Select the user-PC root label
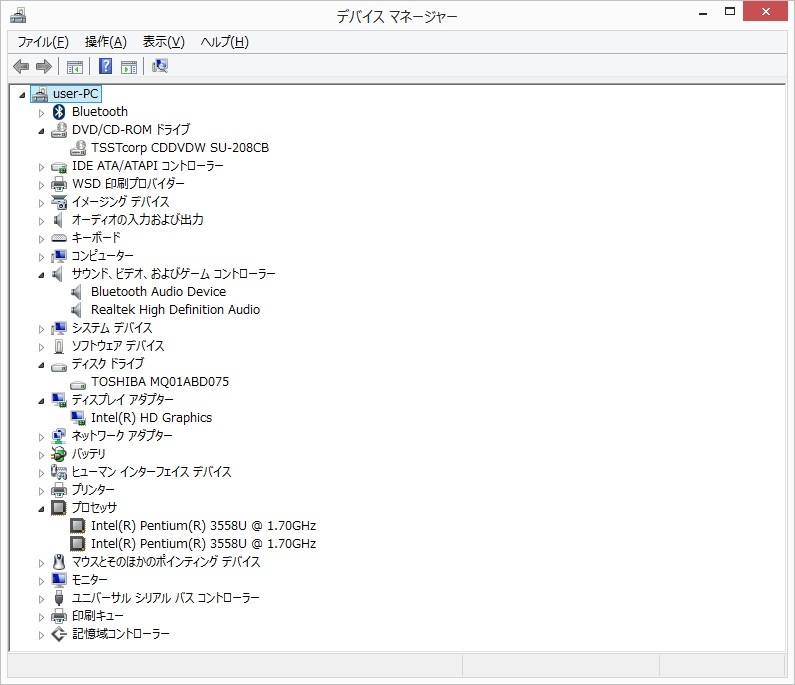The image size is (795, 685). tap(76, 94)
